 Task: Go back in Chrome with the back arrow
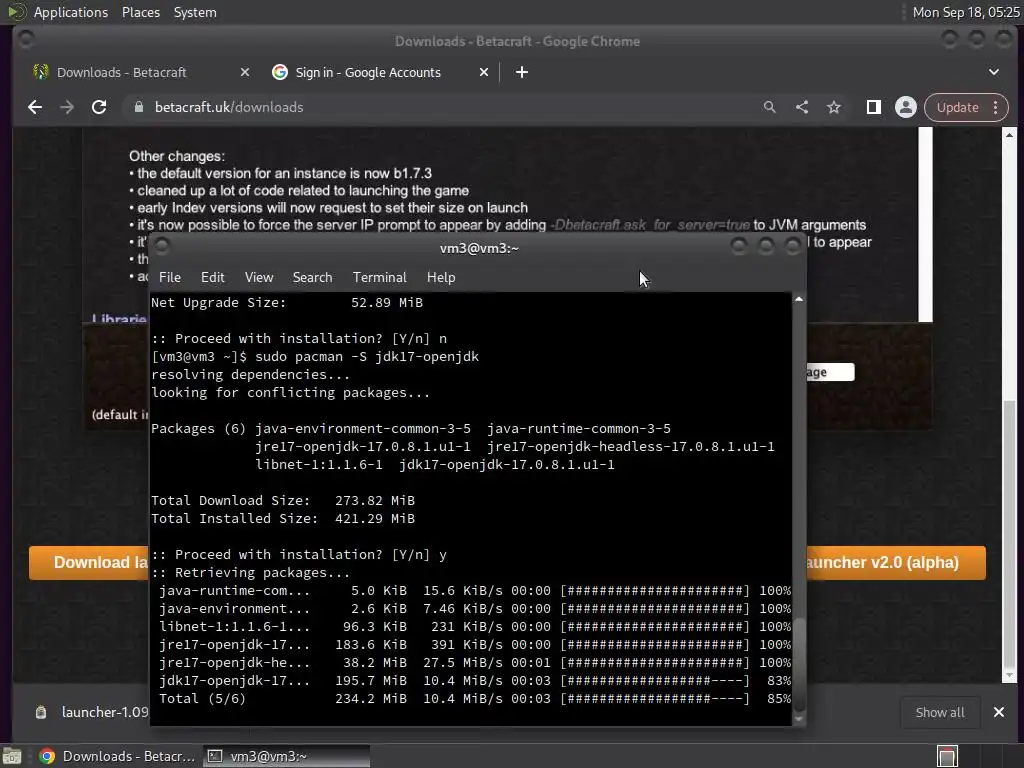(x=35, y=107)
